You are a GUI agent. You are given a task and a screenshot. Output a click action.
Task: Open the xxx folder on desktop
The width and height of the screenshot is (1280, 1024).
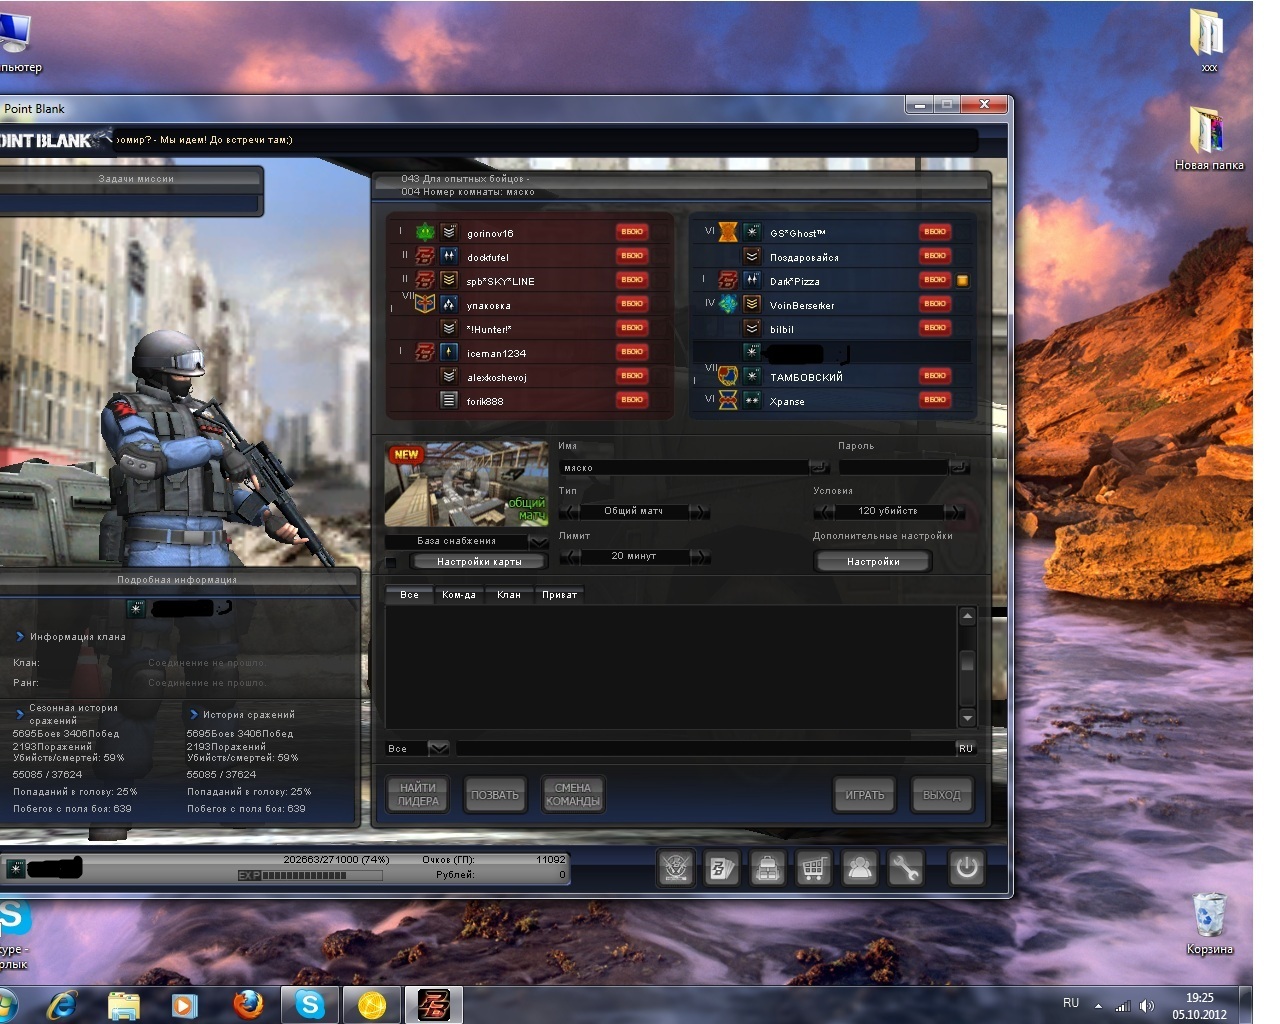point(1209,40)
